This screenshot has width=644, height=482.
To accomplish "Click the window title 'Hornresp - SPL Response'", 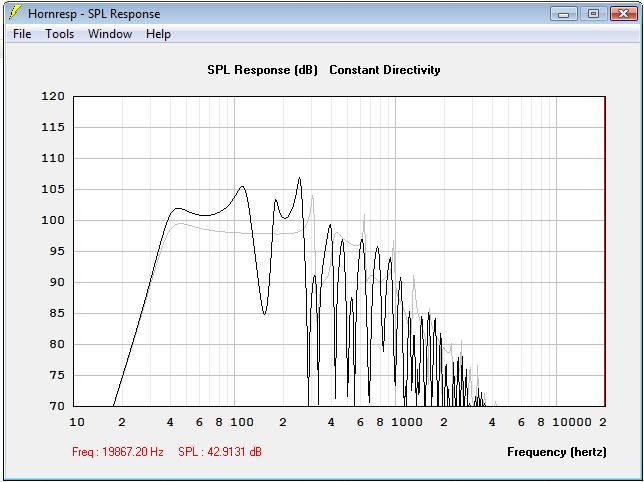I will tap(94, 14).
